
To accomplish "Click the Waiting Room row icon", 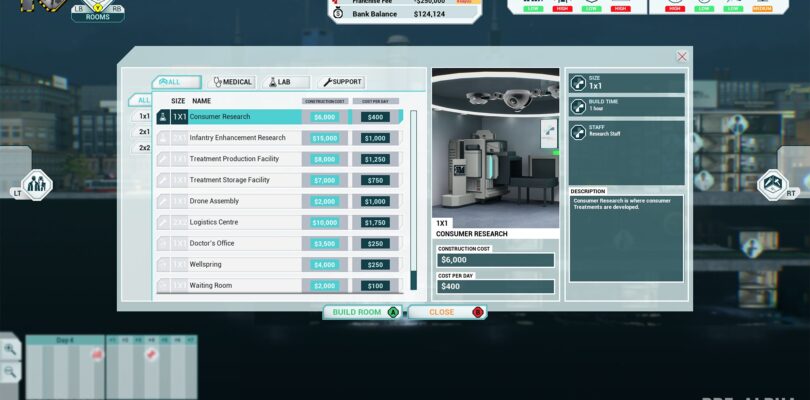I will [x=163, y=286].
